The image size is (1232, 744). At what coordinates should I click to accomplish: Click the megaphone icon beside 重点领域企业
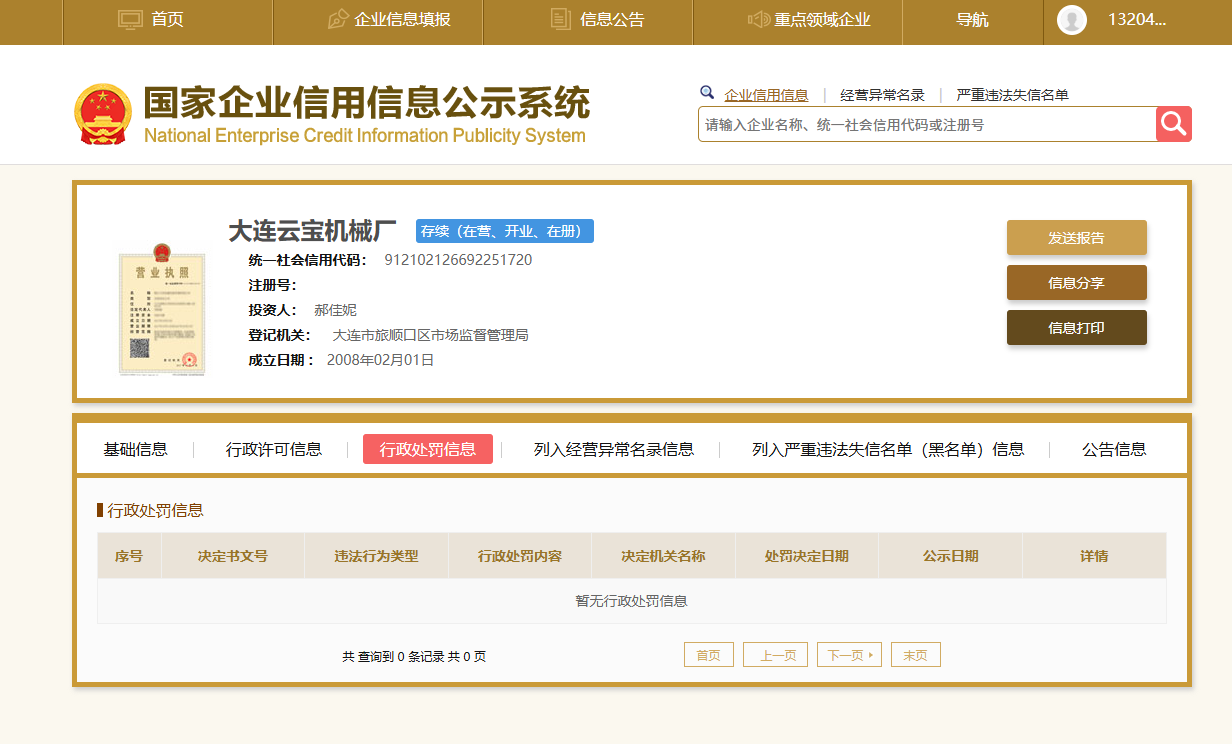759,20
